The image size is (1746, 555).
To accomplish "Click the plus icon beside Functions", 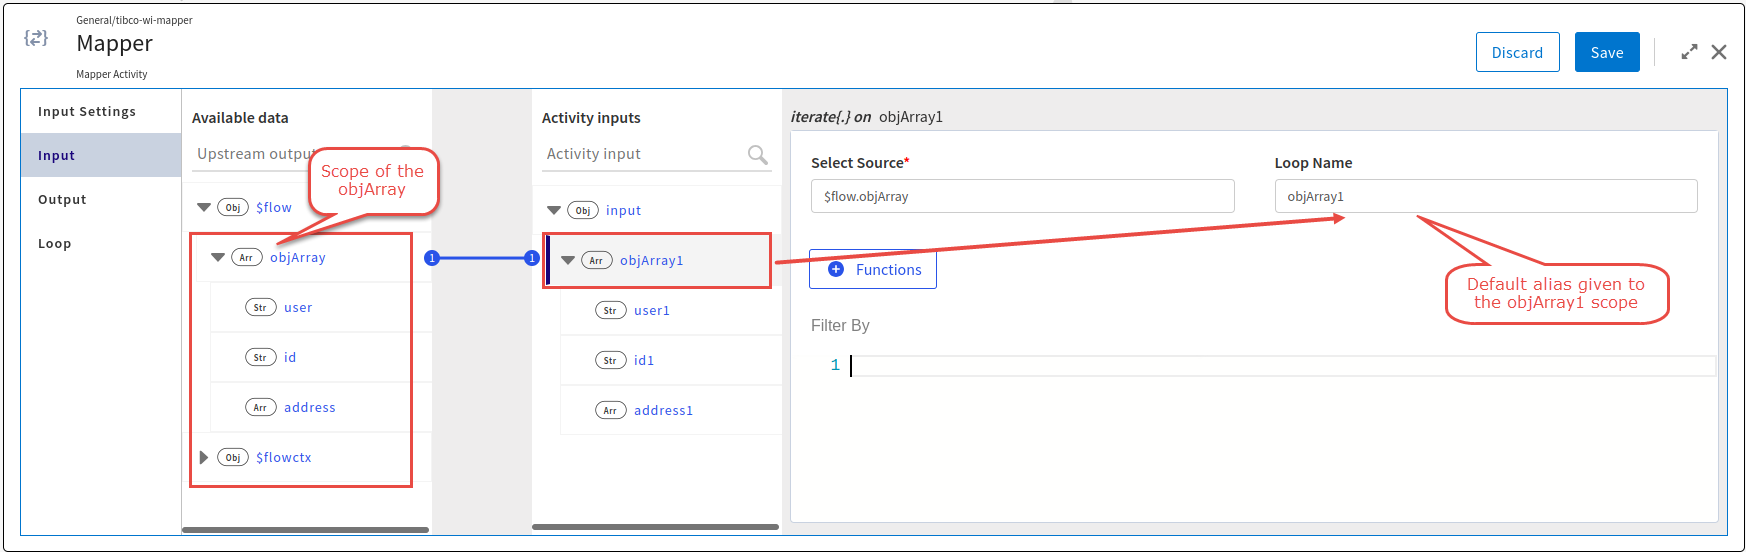I will click(836, 269).
